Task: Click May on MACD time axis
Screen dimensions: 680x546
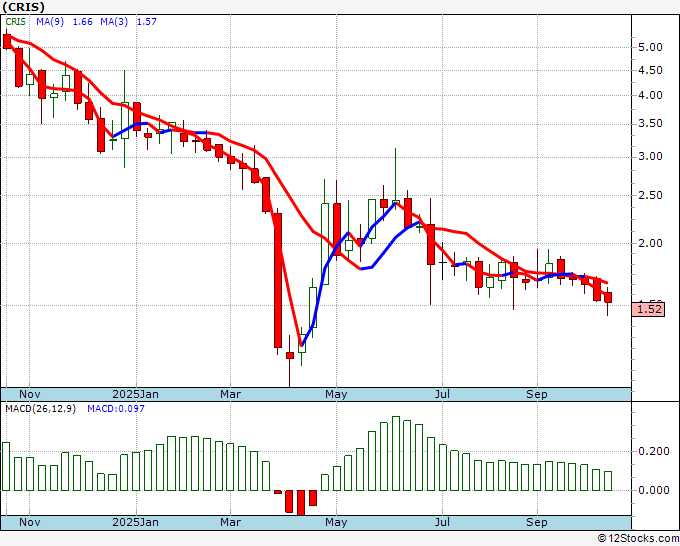Action: click(336, 522)
